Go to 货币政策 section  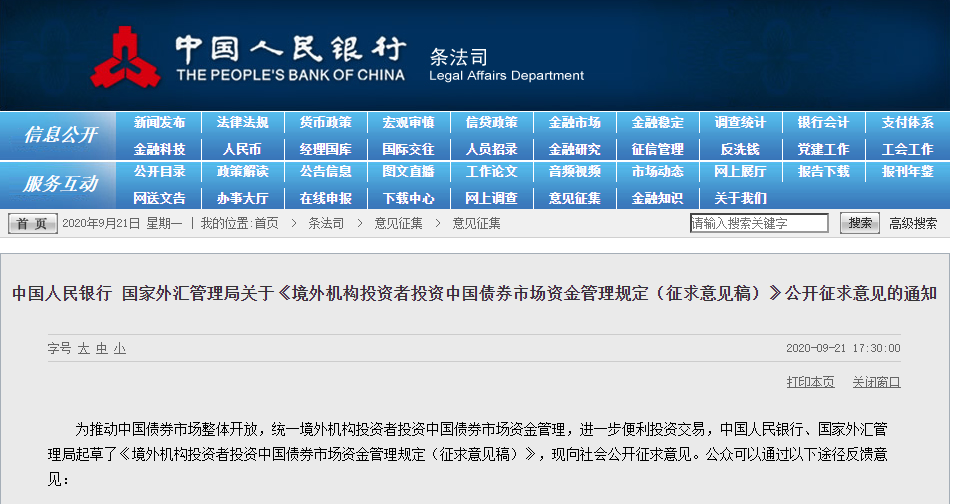[x=325, y=122]
